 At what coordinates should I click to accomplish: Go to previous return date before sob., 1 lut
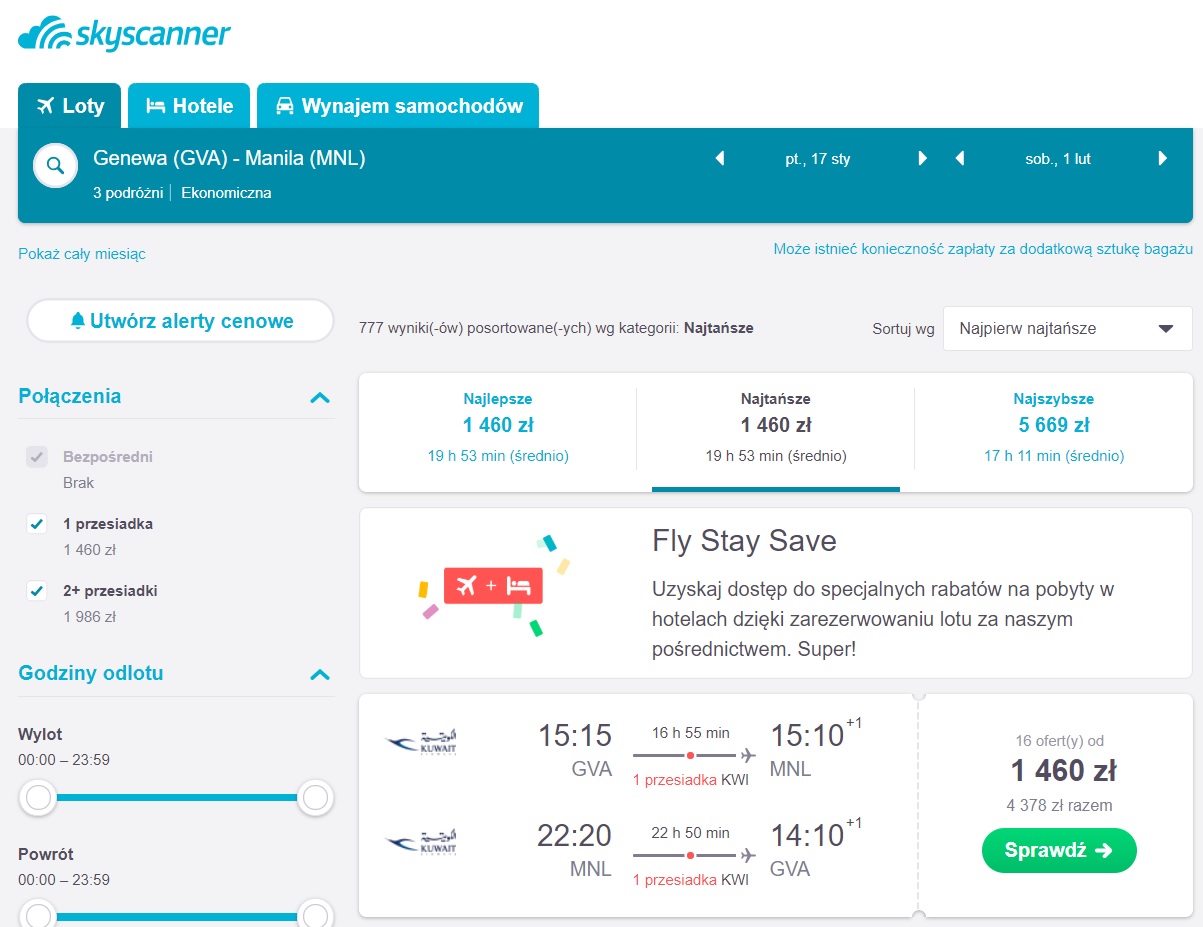tap(960, 158)
